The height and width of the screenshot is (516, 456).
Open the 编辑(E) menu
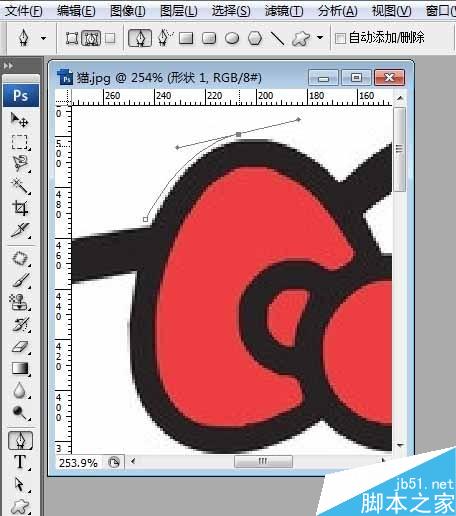point(76,11)
